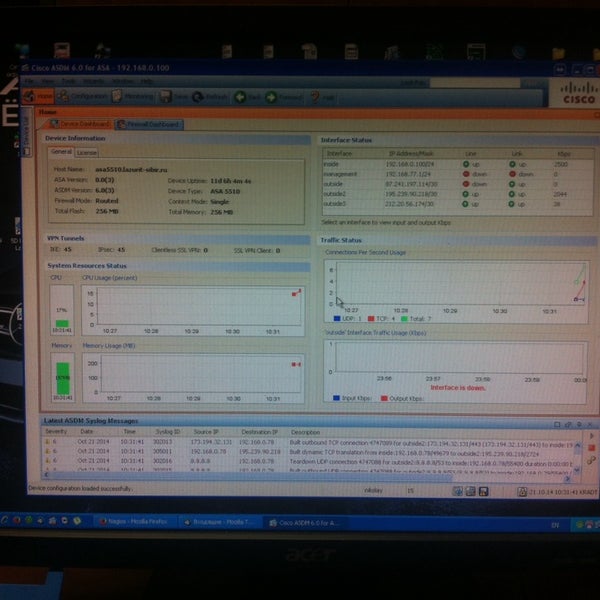Screen dimensions: 600x600
Task: Open the Tools menu
Action: [69, 81]
